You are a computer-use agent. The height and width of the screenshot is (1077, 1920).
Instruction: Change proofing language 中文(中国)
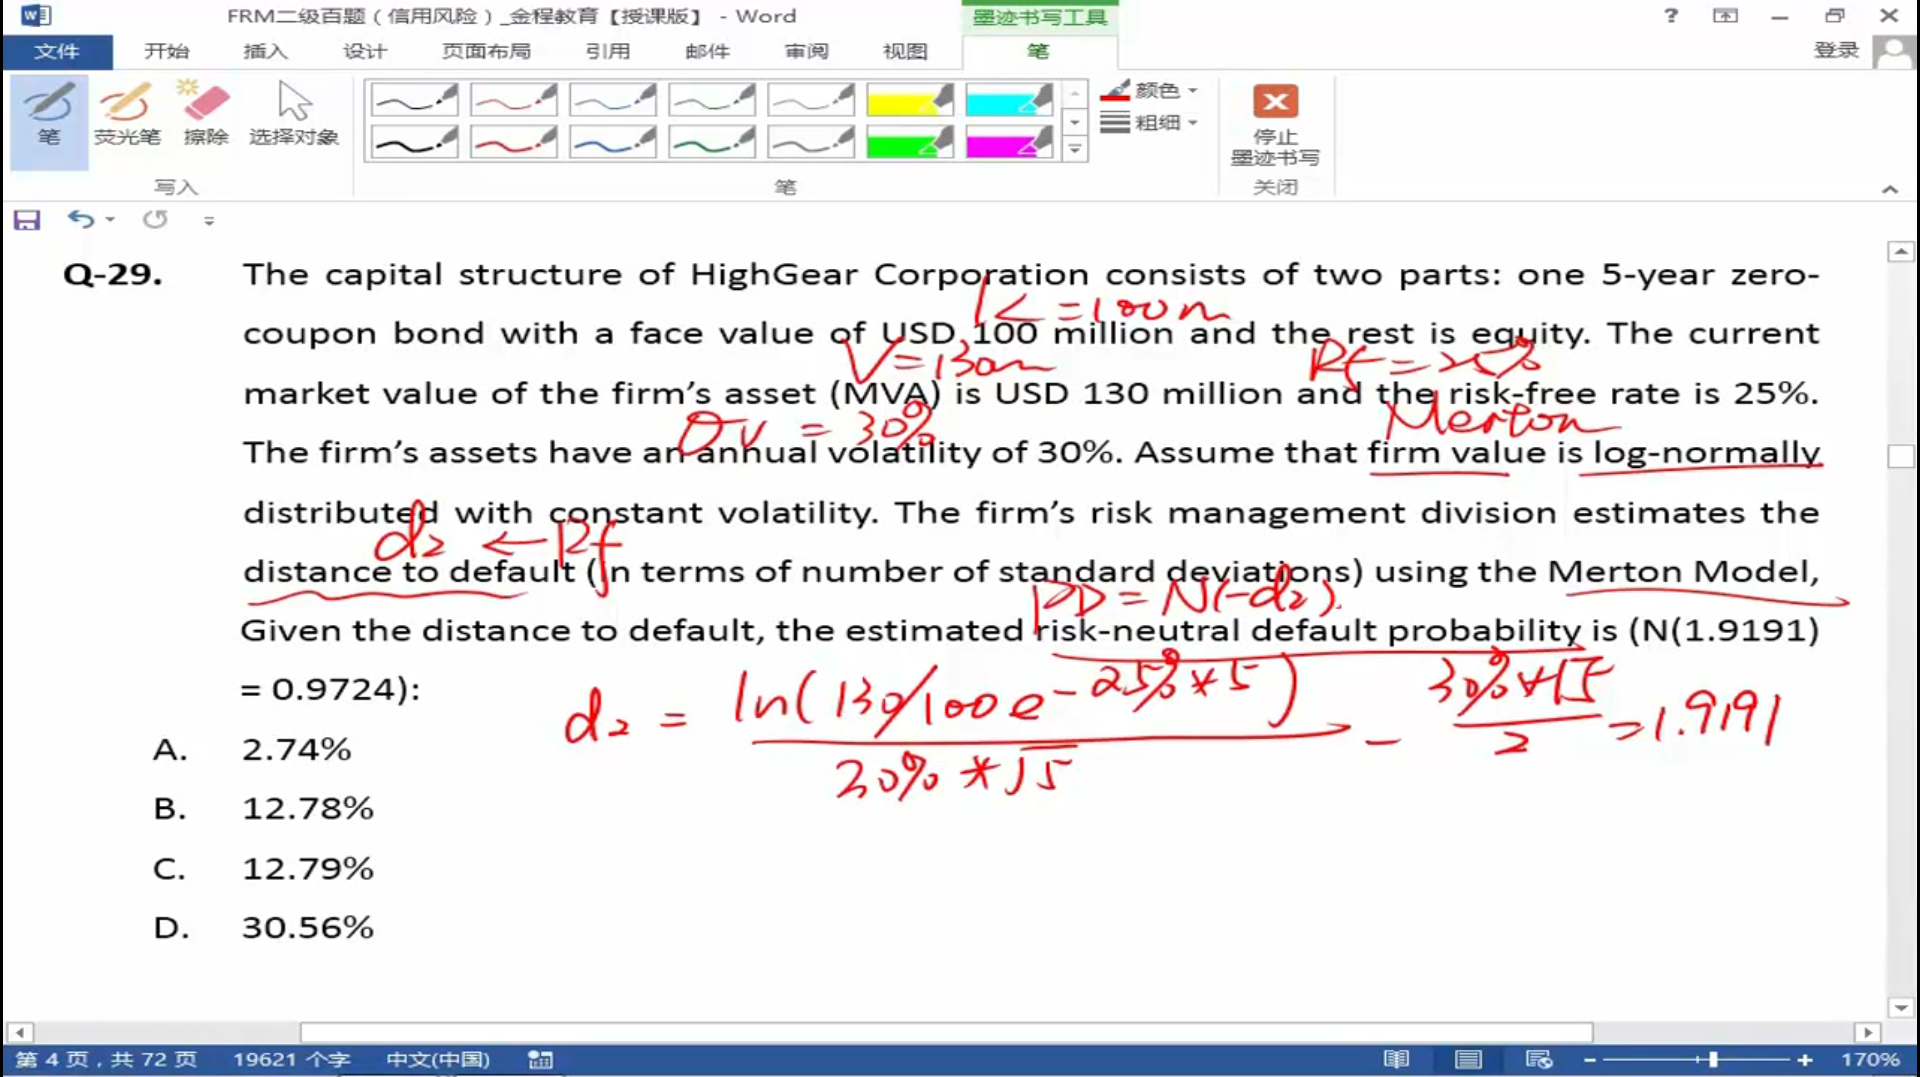pyautogui.click(x=438, y=1060)
